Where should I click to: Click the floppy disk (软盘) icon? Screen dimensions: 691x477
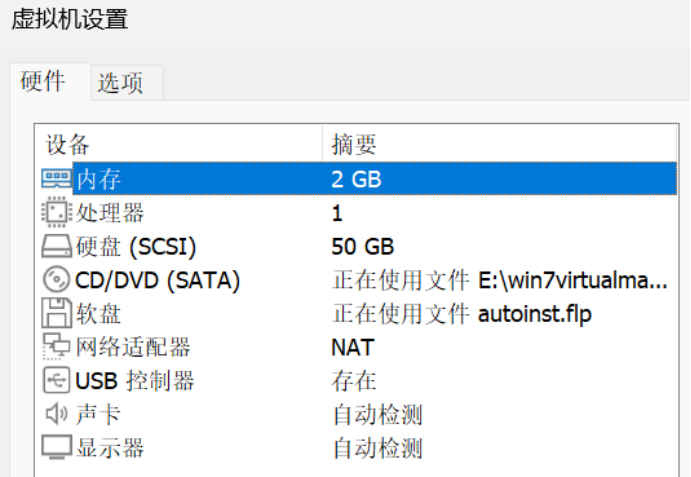[55, 314]
